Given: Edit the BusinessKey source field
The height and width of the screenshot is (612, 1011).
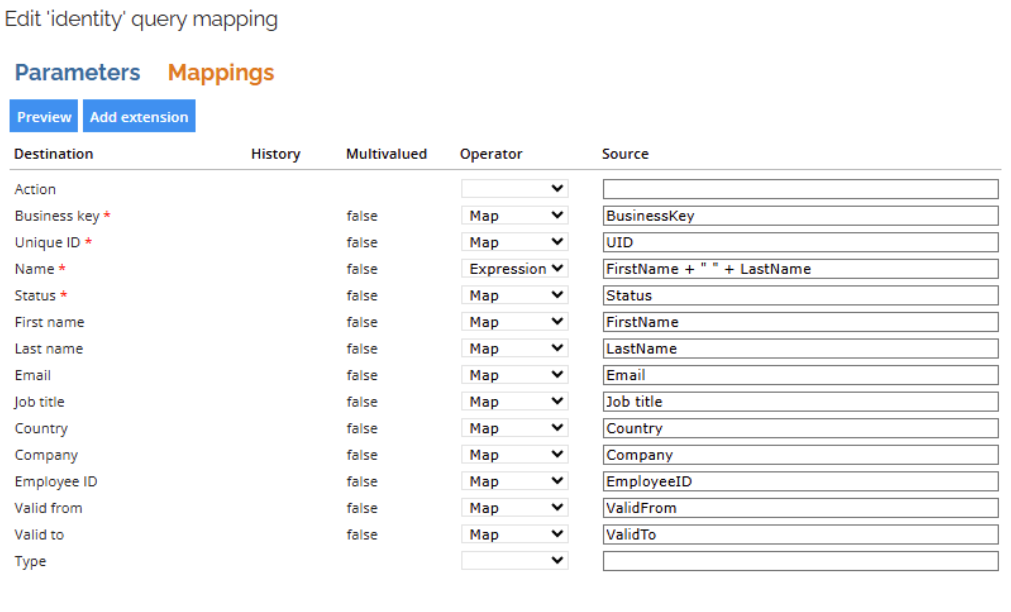Looking at the screenshot, I should coord(801,215).
